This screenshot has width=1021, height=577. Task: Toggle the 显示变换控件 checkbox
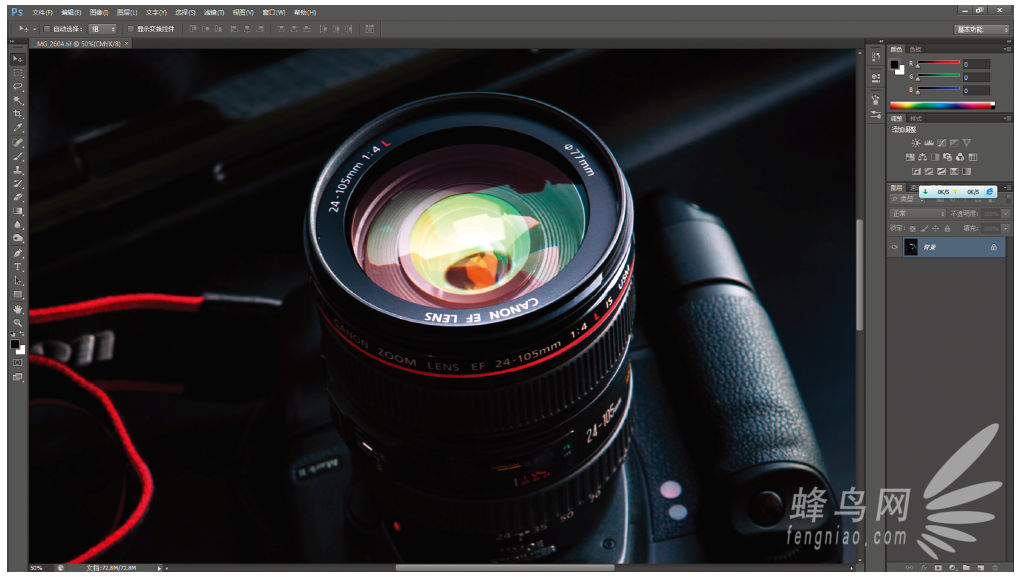point(131,29)
